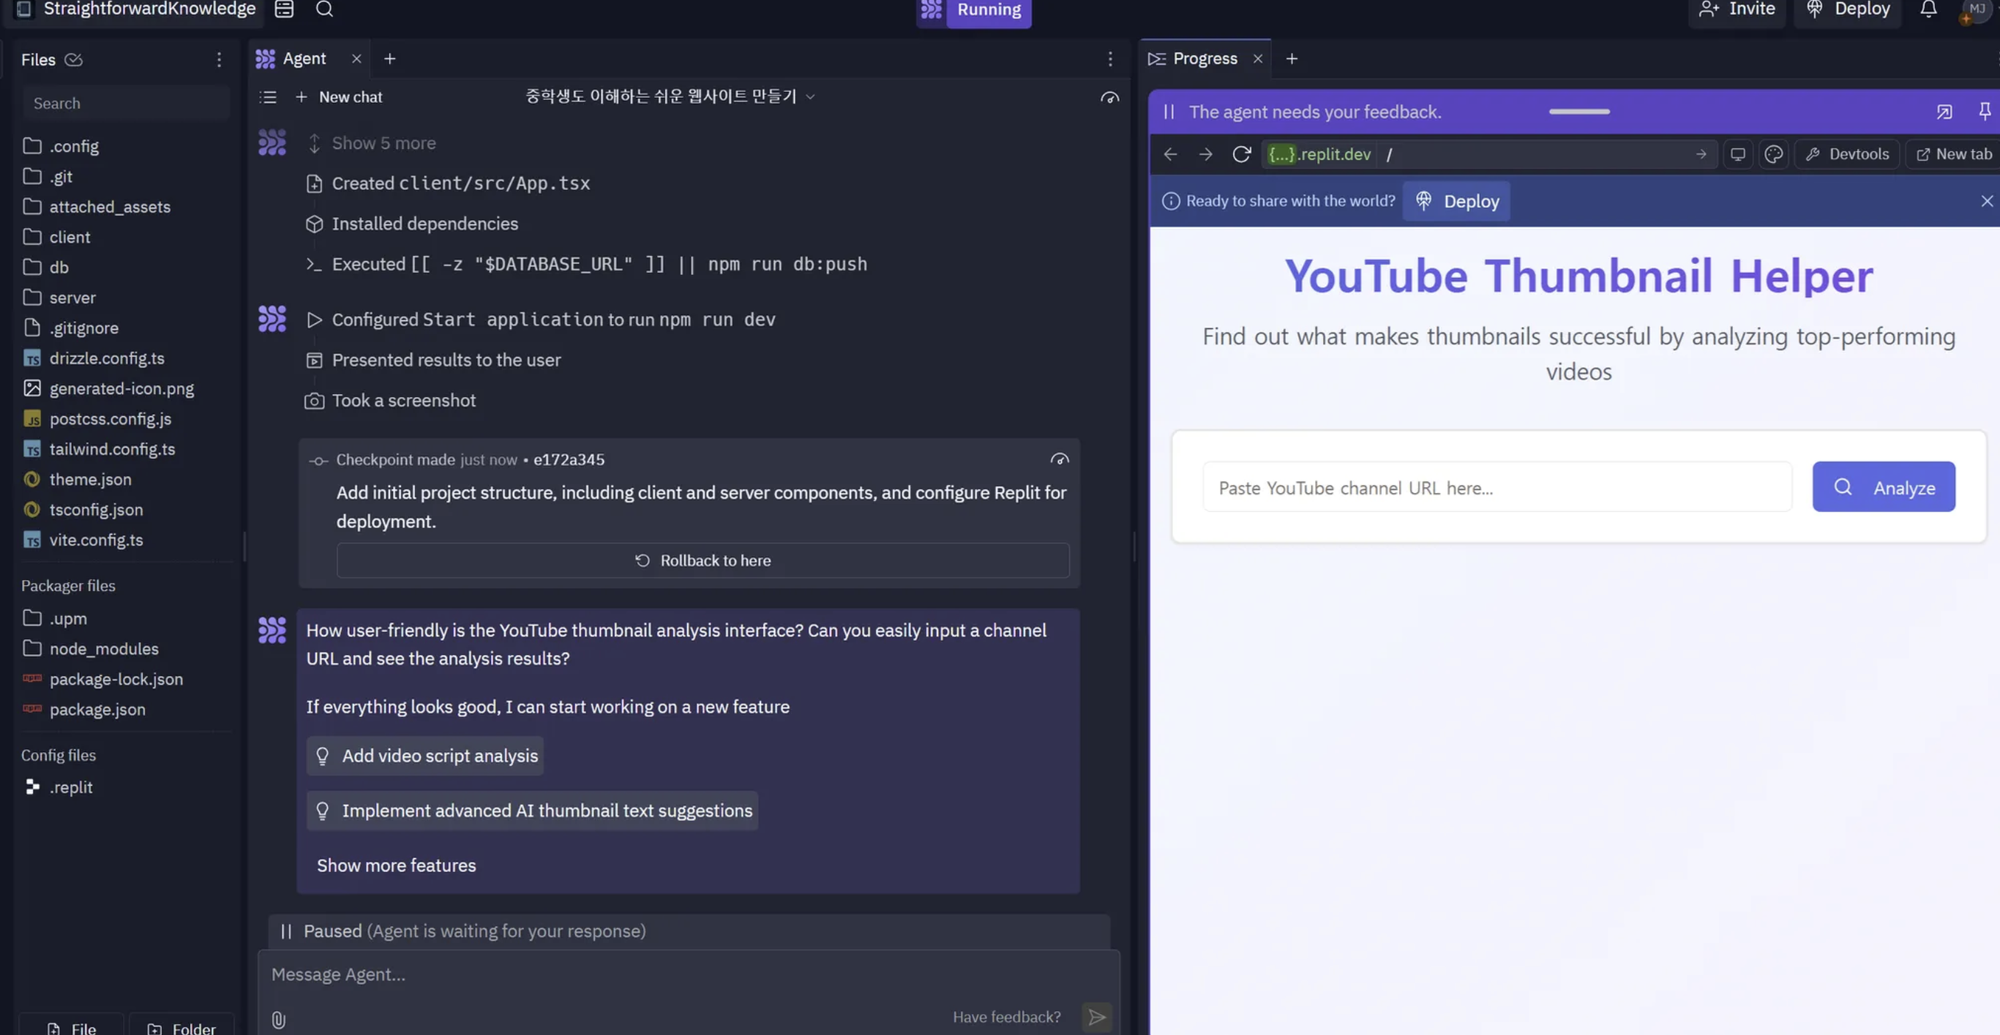Start a New chat
The width and height of the screenshot is (2000, 1035).
(338, 97)
